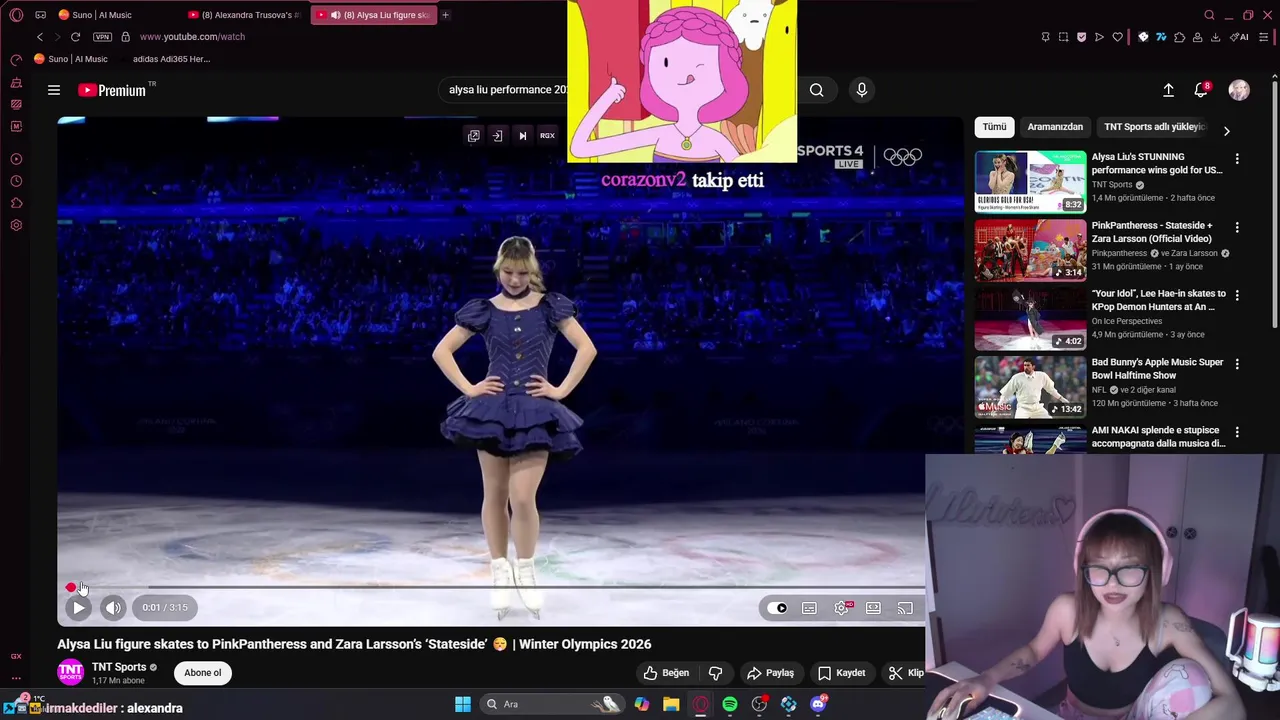The height and width of the screenshot is (720, 1280).
Task: Share video via Paylaş button
Action: point(770,673)
